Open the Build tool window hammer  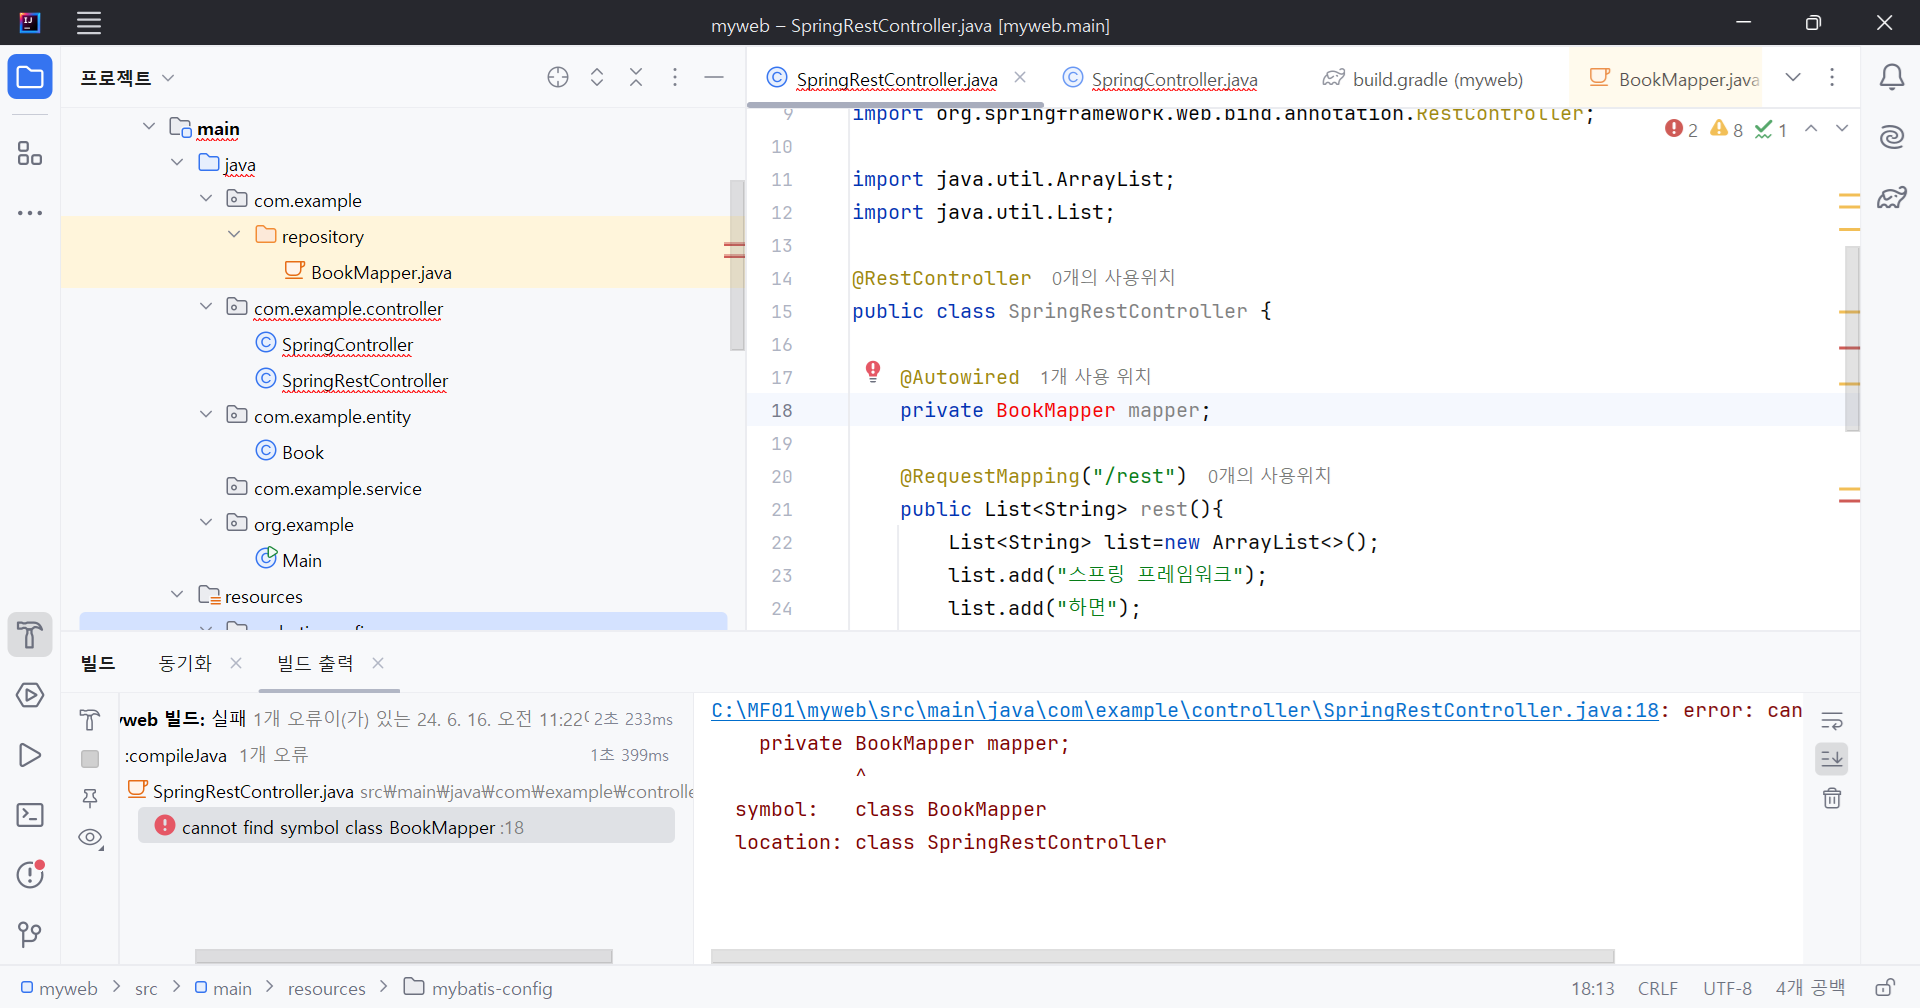coord(30,635)
